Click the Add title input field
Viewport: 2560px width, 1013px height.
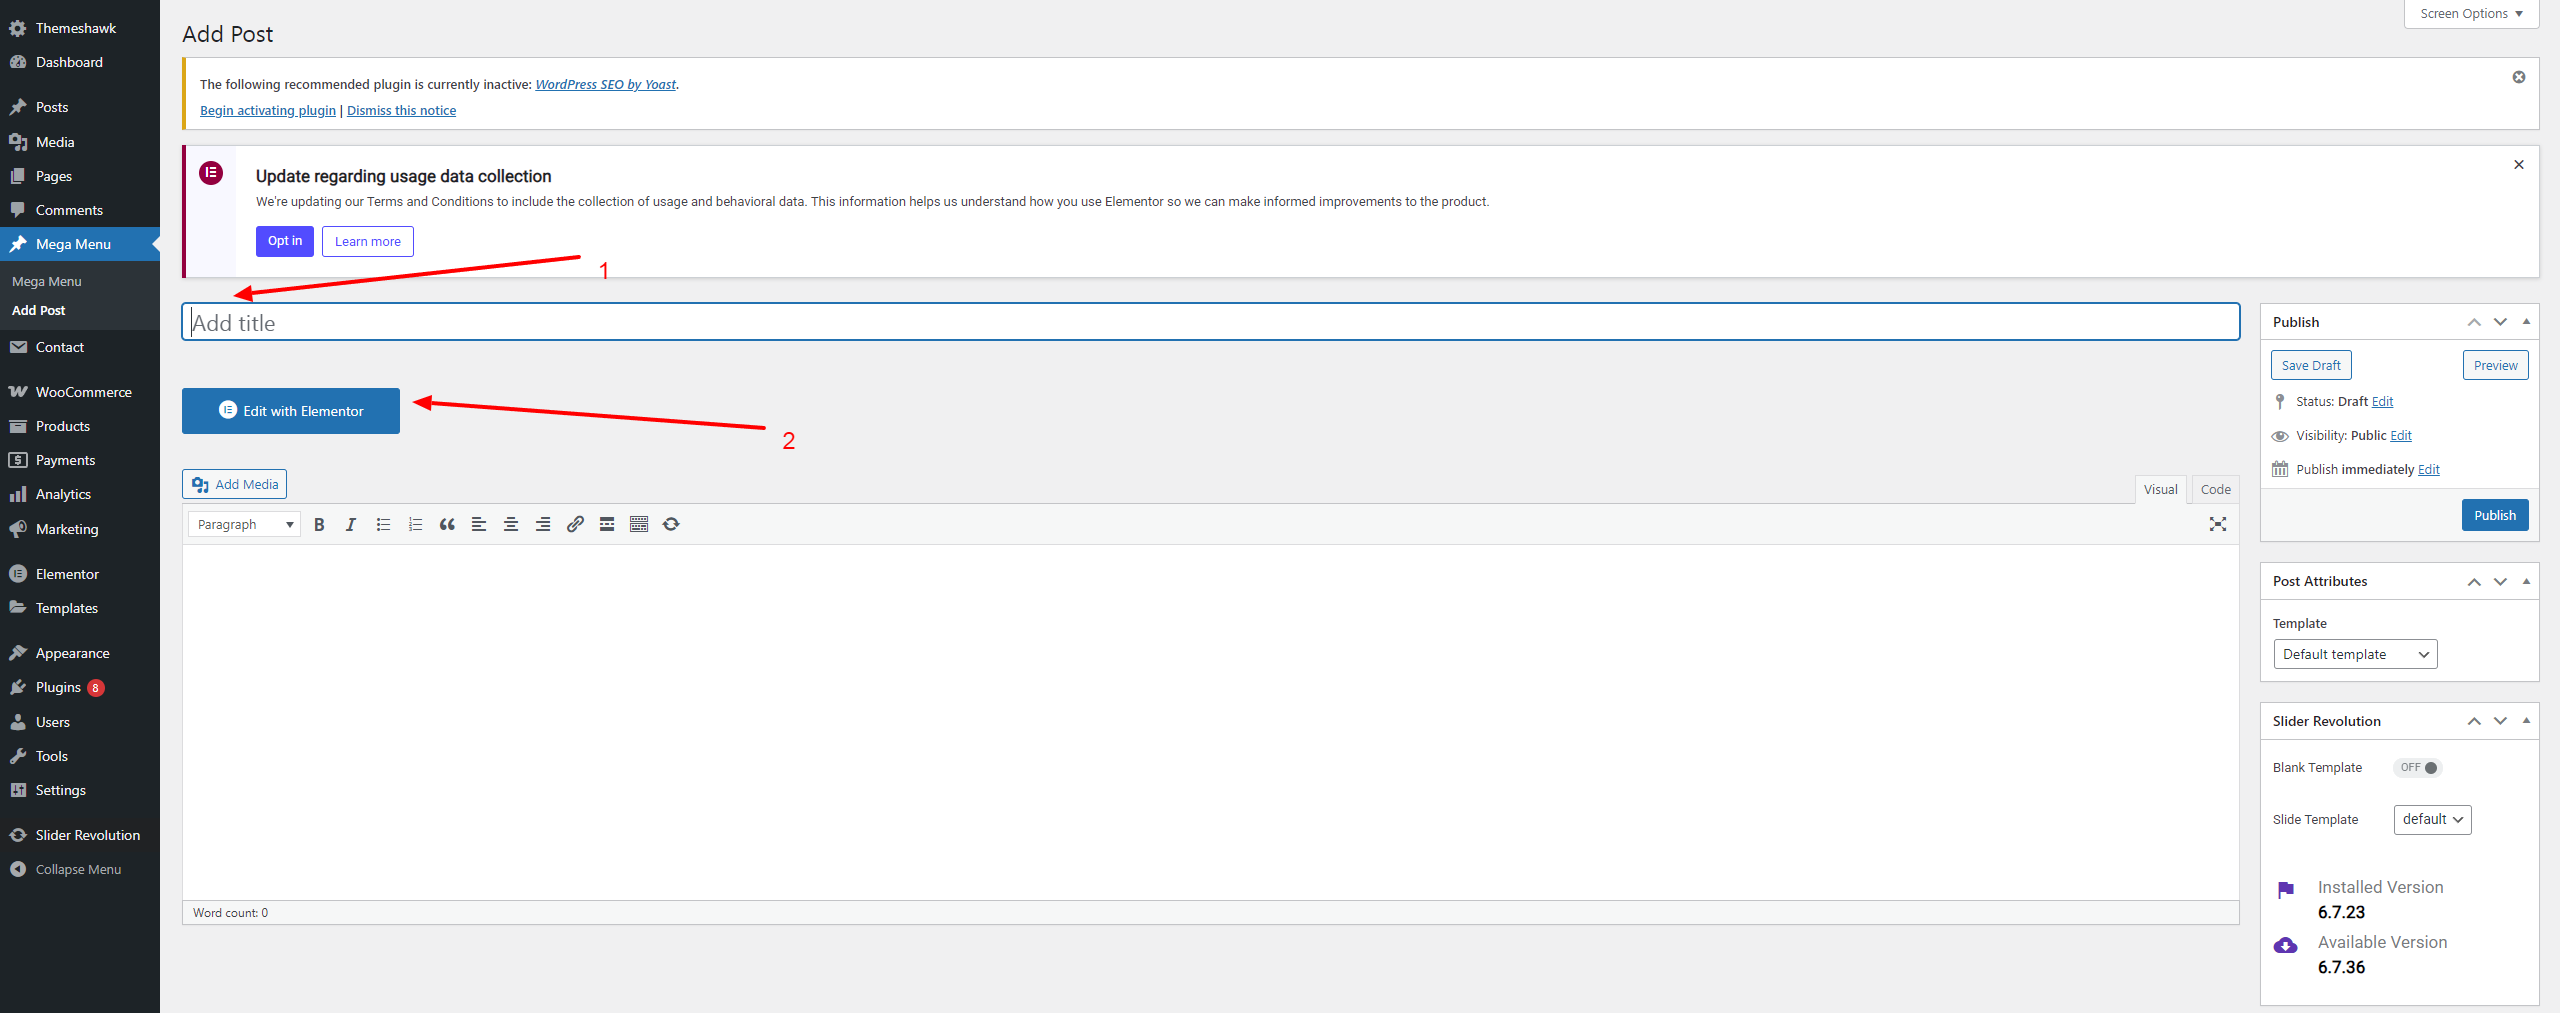point(1210,322)
